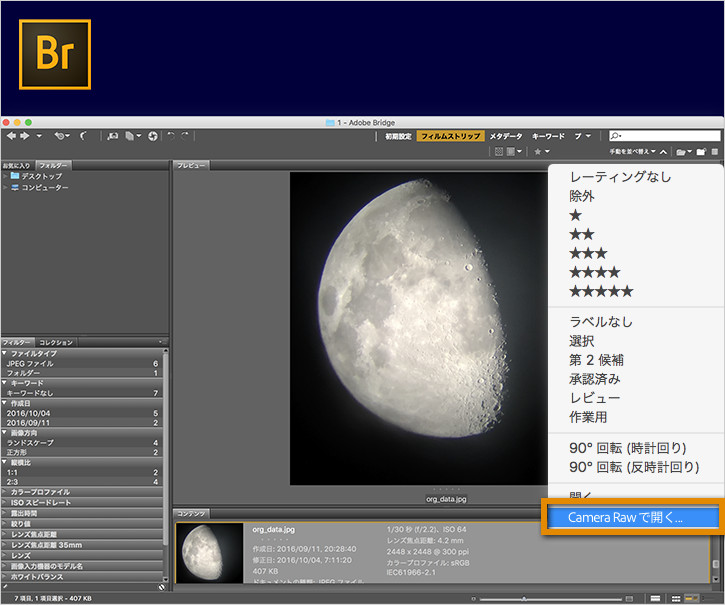The height and width of the screenshot is (605, 725).
Task: Go forward with the right arrow
Action: [25, 136]
